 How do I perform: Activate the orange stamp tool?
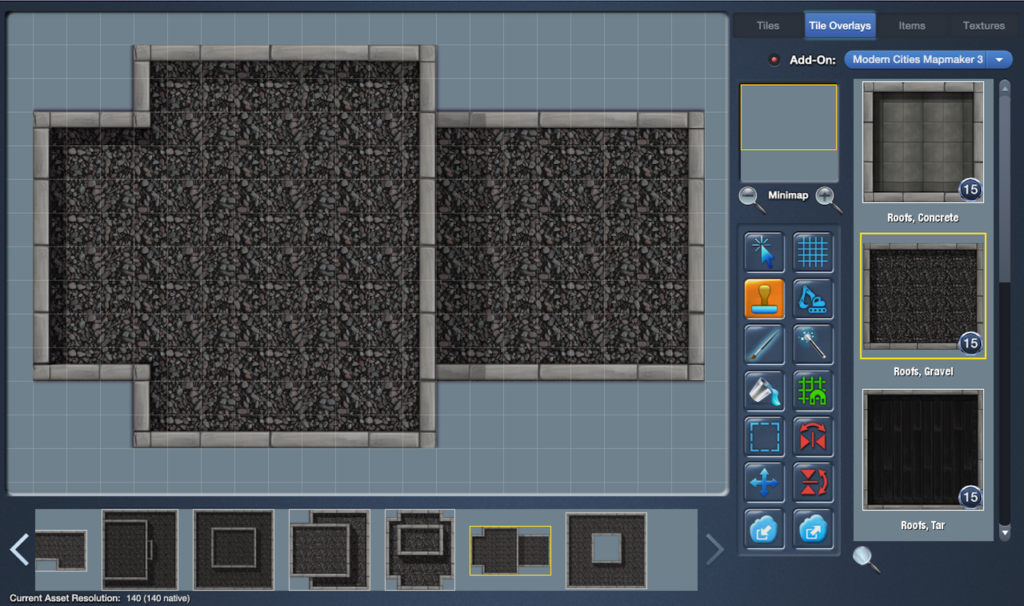point(764,298)
